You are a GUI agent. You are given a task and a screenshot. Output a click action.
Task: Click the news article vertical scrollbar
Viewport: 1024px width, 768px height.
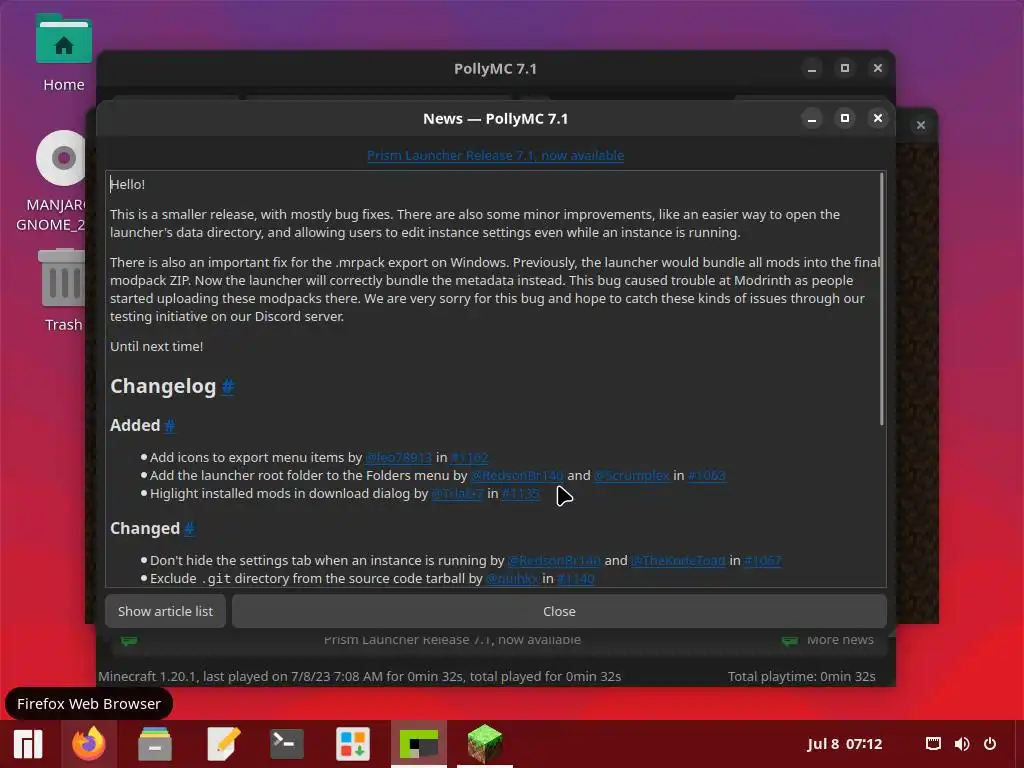click(x=882, y=300)
